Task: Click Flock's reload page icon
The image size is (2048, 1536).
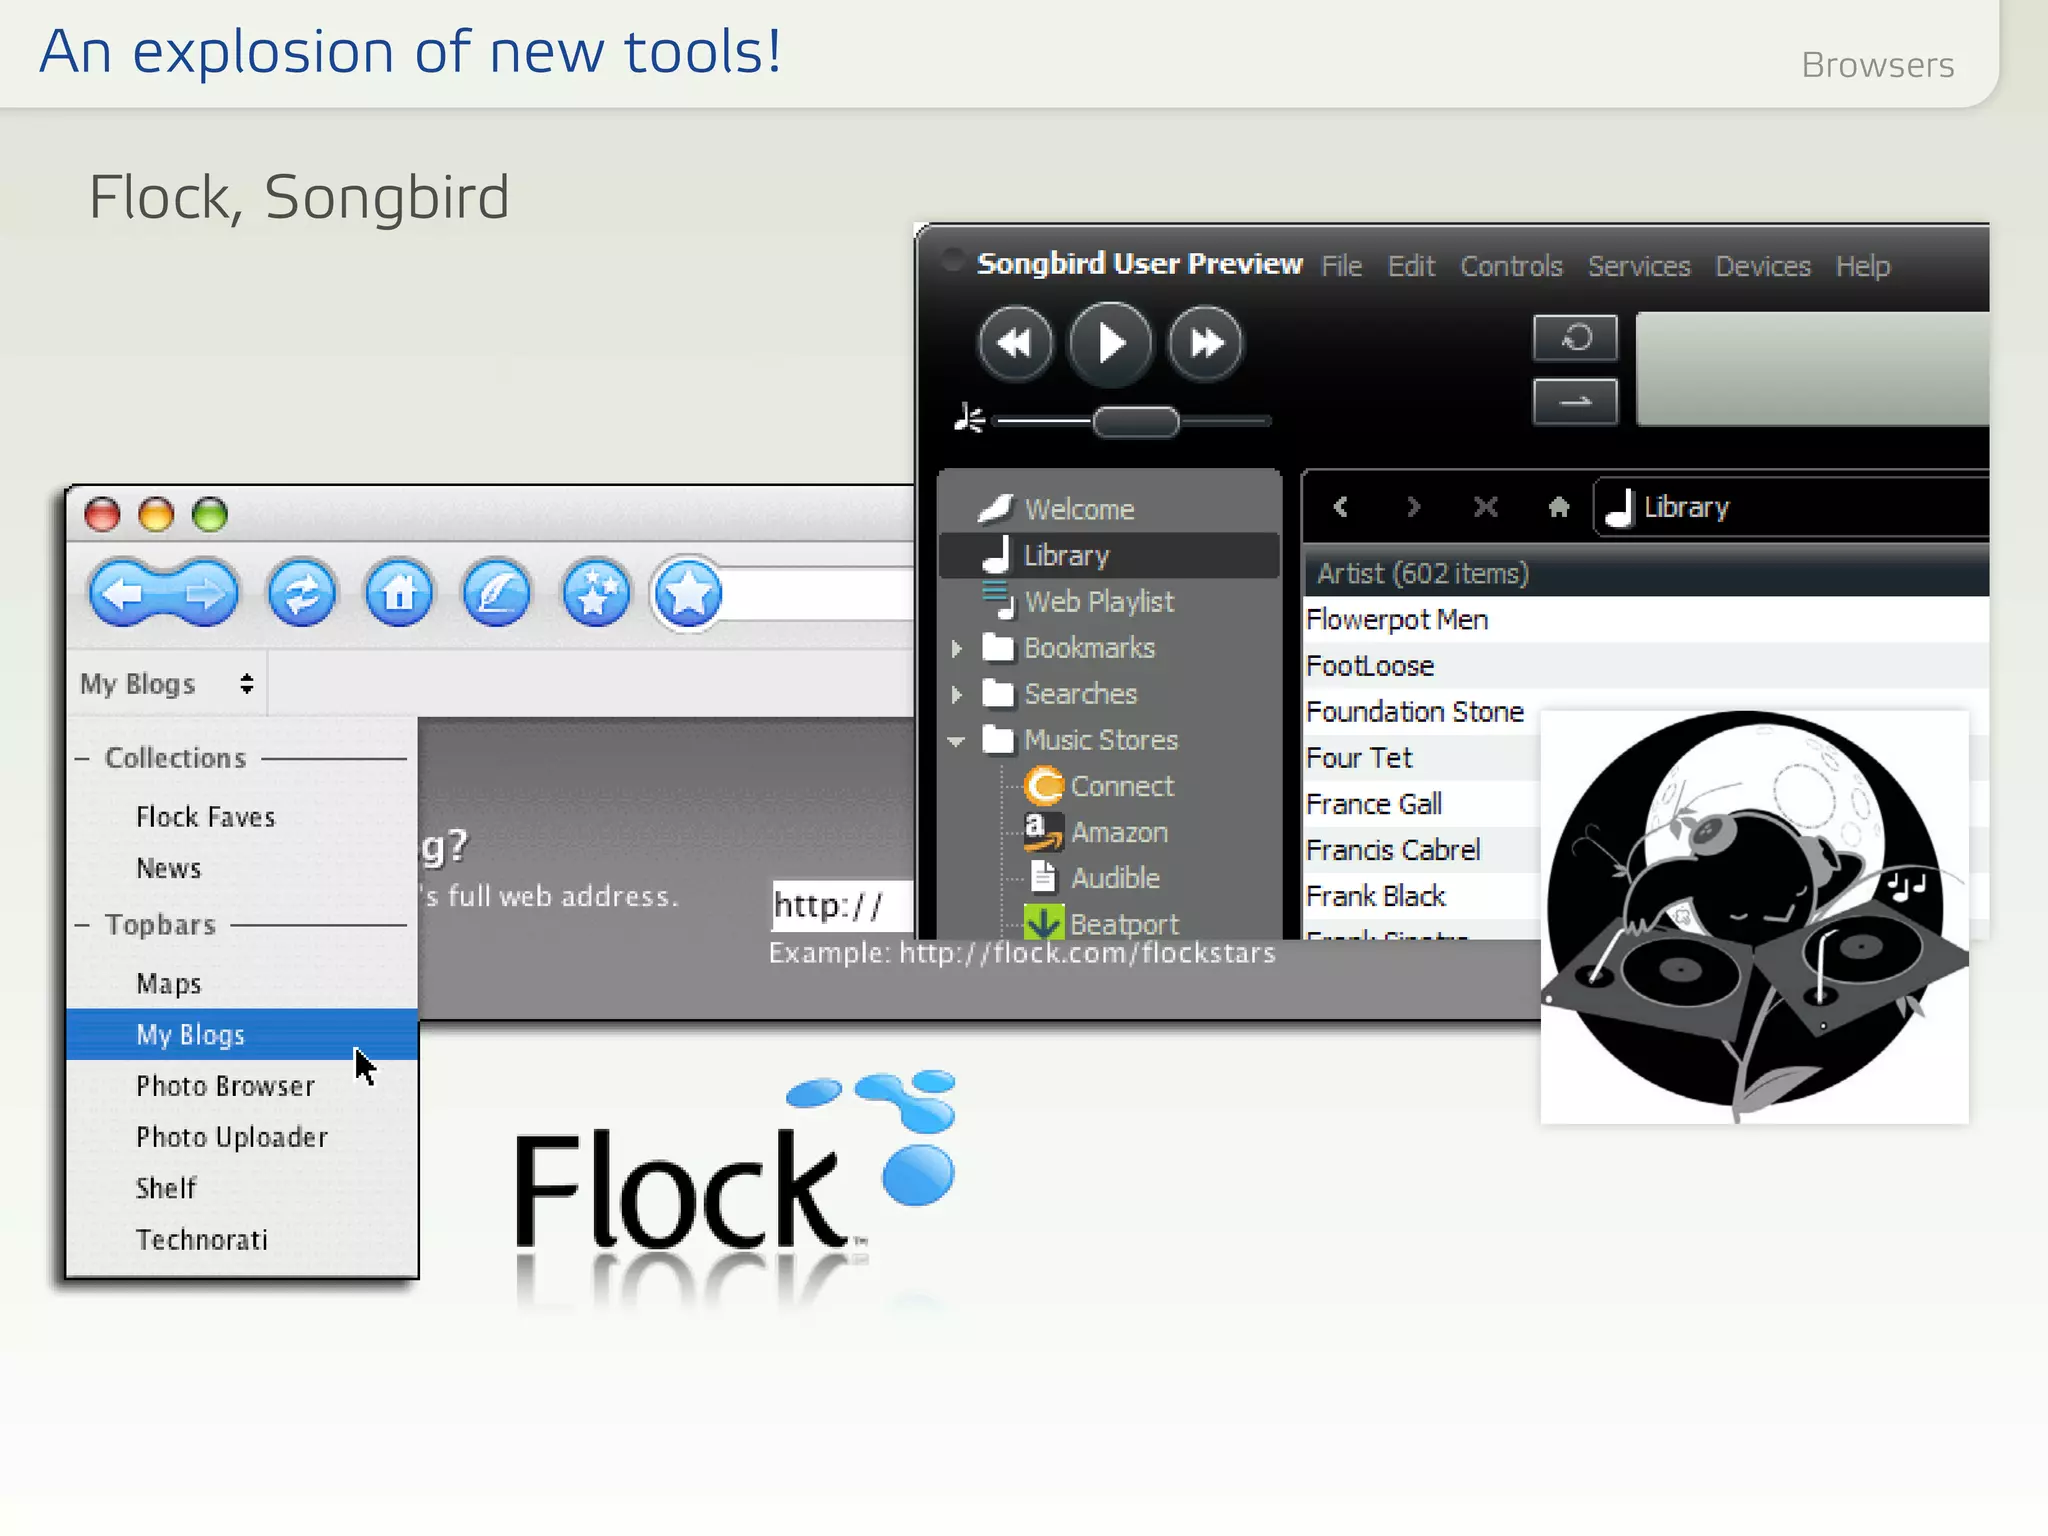Action: click(x=301, y=594)
